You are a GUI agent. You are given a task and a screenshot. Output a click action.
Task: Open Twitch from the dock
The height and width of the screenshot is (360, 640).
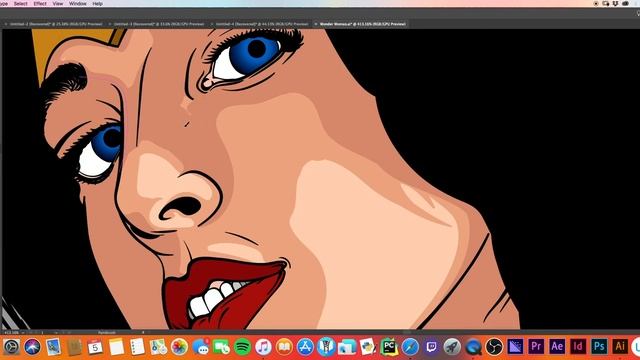[431, 347]
